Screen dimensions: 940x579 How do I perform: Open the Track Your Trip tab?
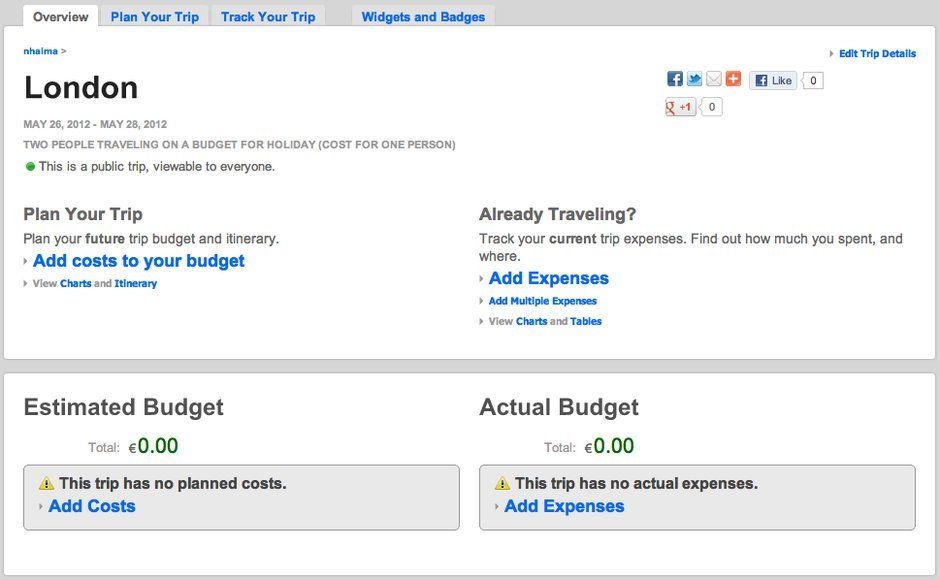pyautogui.click(x=268, y=16)
